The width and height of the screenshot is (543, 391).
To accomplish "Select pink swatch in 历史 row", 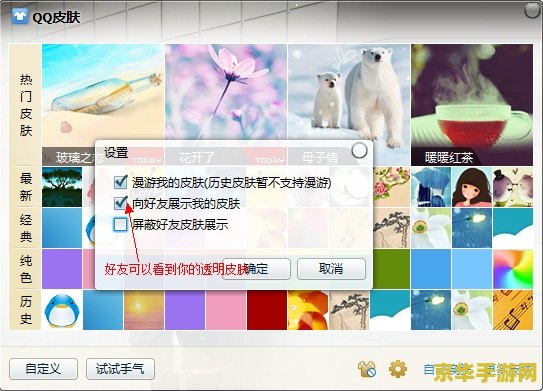I will (226, 310).
